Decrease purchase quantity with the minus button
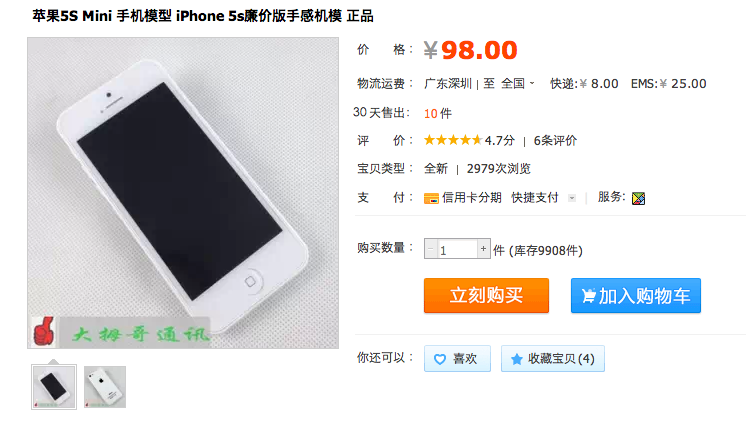 click(431, 248)
